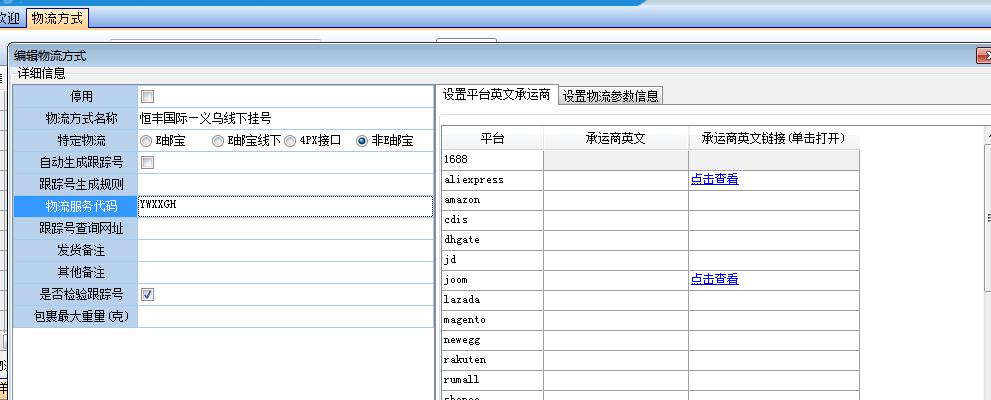Image resolution: width=991 pixels, height=400 pixels.
Task: Select the 1688 platform row
Action: tap(650, 160)
